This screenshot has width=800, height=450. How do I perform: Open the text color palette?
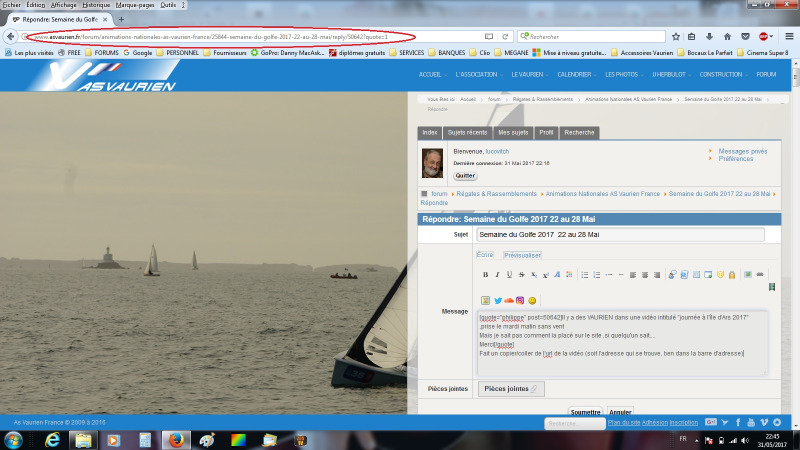pos(569,274)
